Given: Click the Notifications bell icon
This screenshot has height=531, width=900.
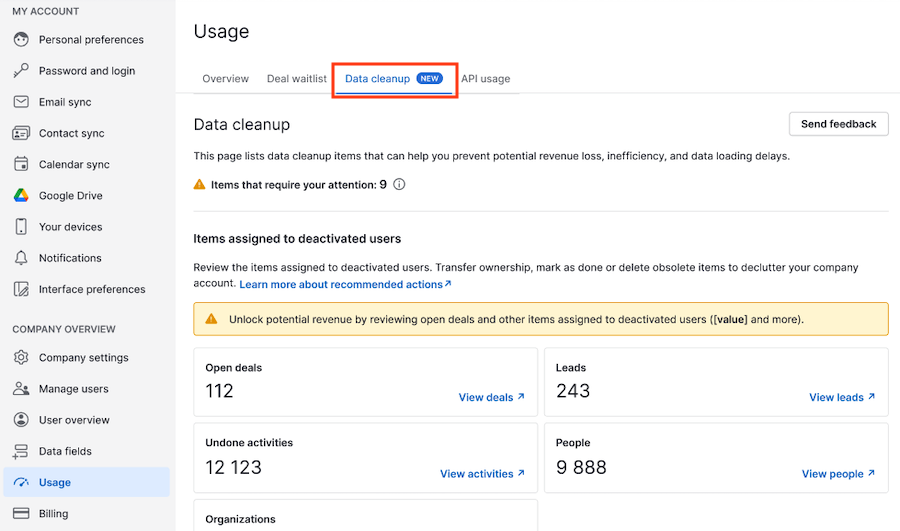Looking at the screenshot, I should pyautogui.click(x=21, y=258).
